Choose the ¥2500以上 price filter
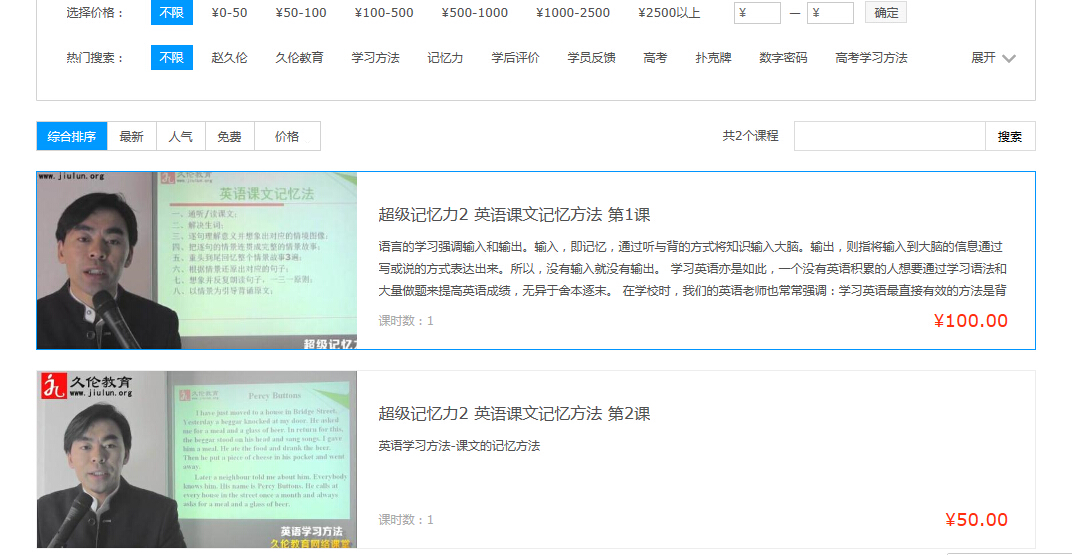The height and width of the screenshot is (555, 1072). click(x=669, y=13)
